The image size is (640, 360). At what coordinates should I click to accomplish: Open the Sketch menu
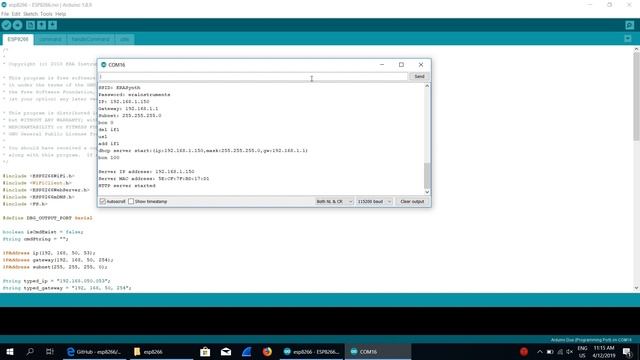click(x=30, y=14)
